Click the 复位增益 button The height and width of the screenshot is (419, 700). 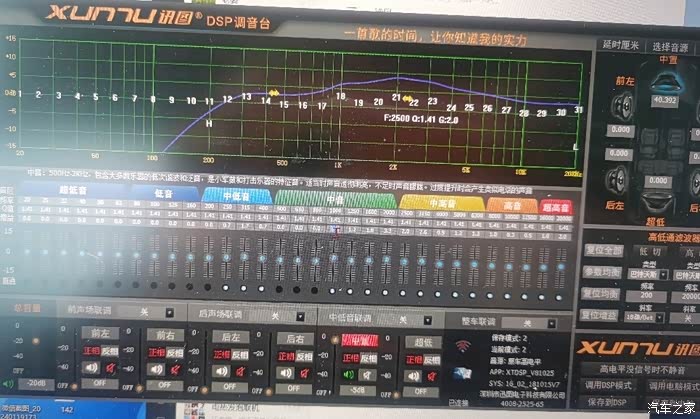(598, 315)
